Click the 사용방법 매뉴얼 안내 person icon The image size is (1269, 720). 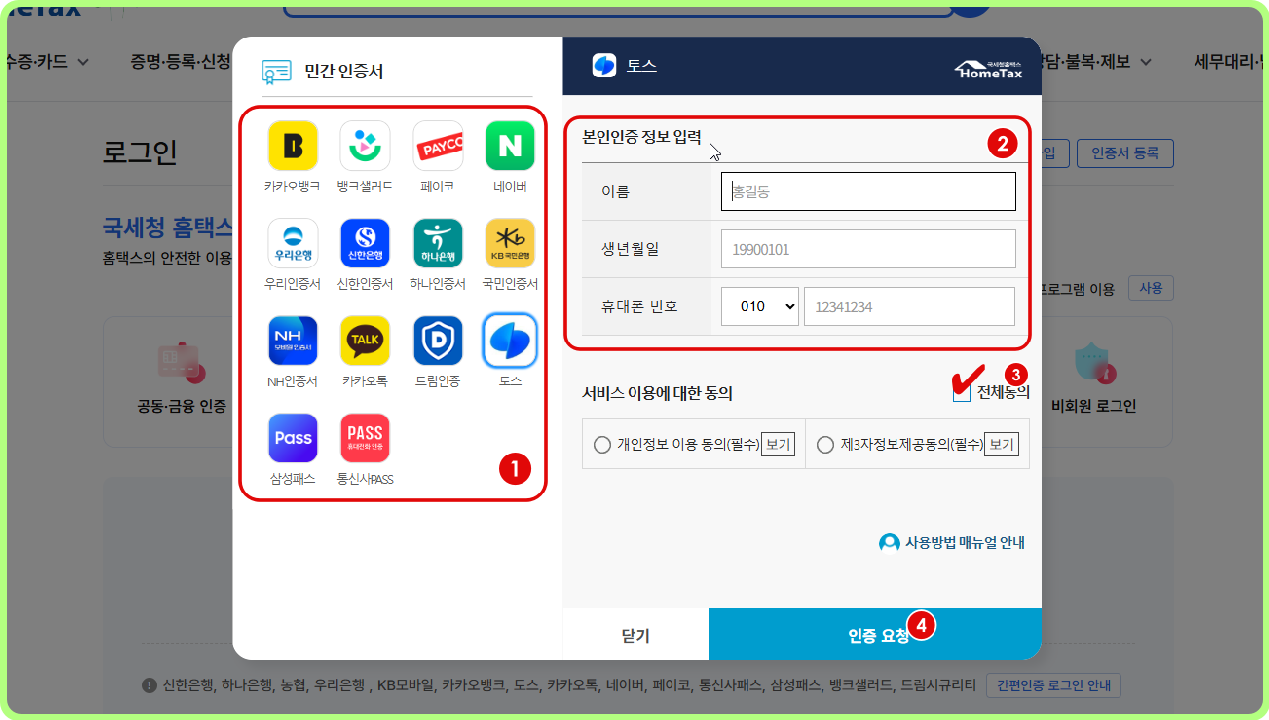889,543
